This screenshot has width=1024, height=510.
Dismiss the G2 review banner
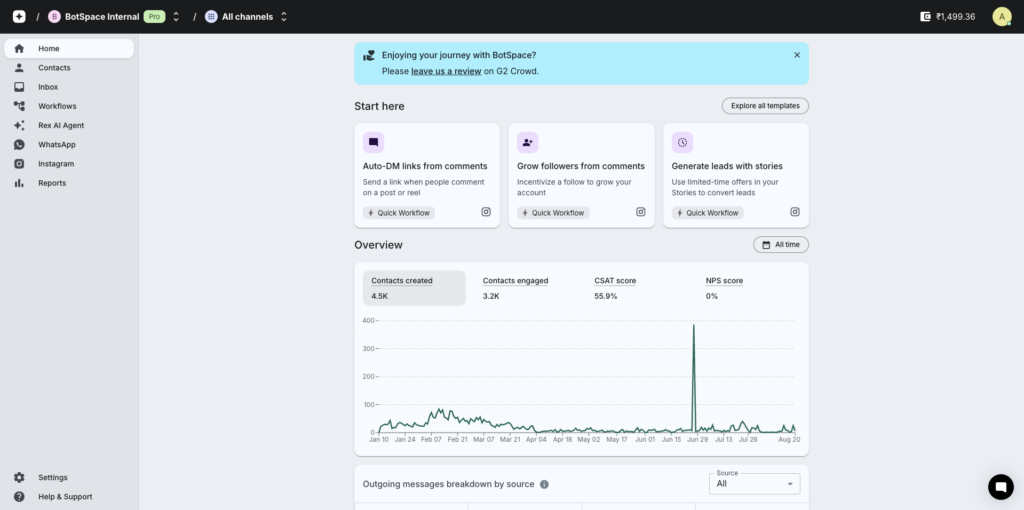point(797,55)
